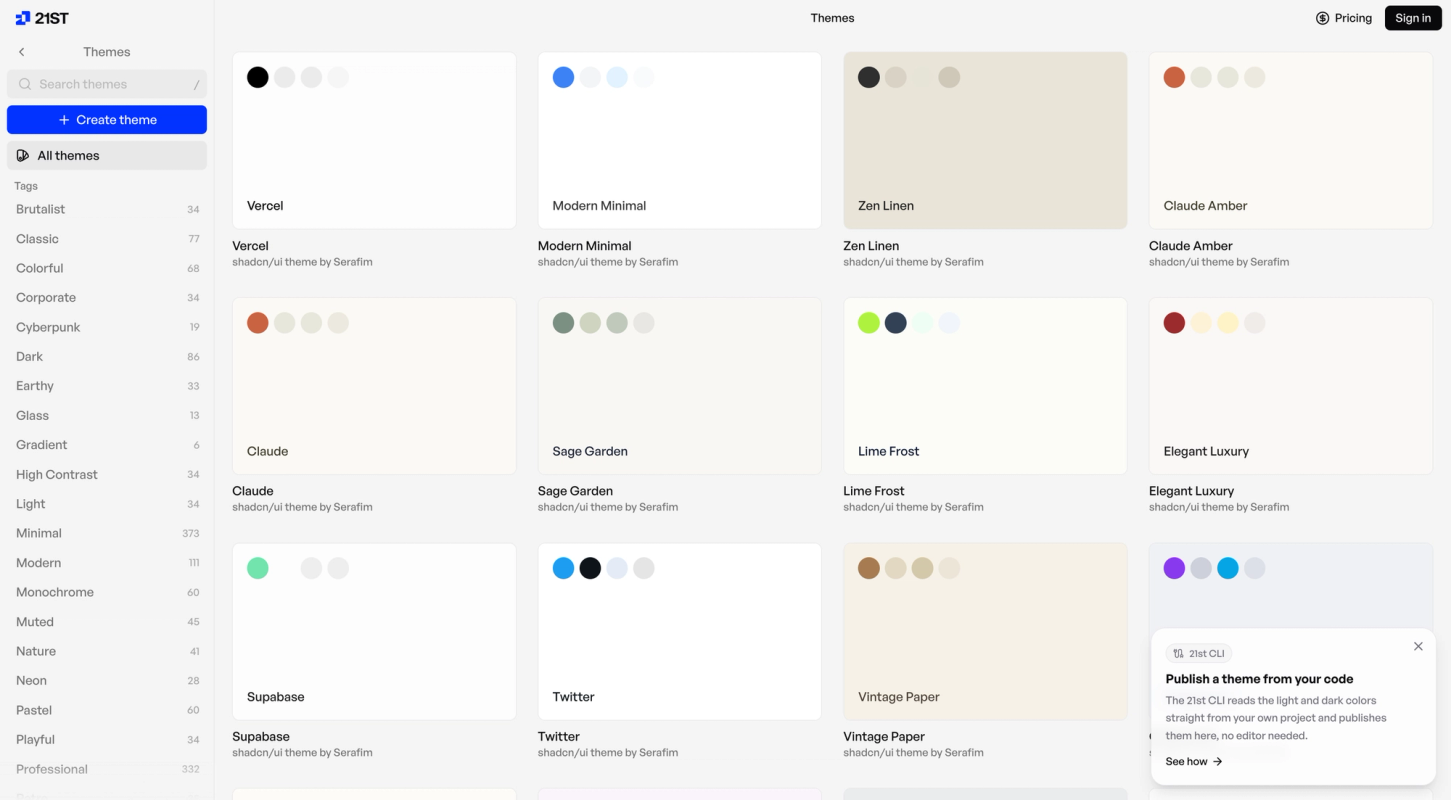
Task: Click the All themes palette icon
Action: (23, 156)
